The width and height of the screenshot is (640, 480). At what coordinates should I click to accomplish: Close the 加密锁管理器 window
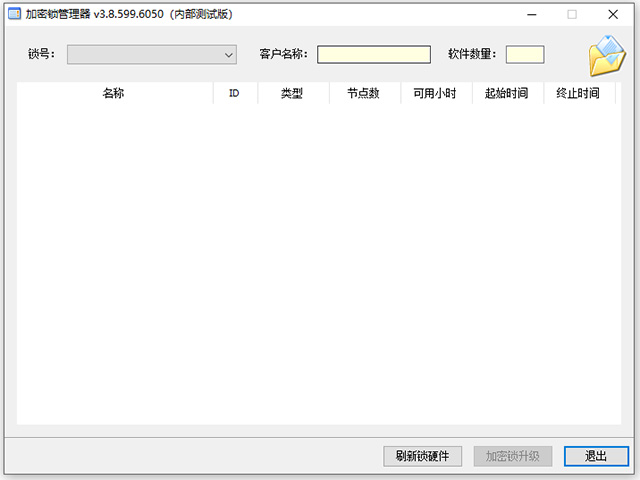pyautogui.click(x=613, y=14)
